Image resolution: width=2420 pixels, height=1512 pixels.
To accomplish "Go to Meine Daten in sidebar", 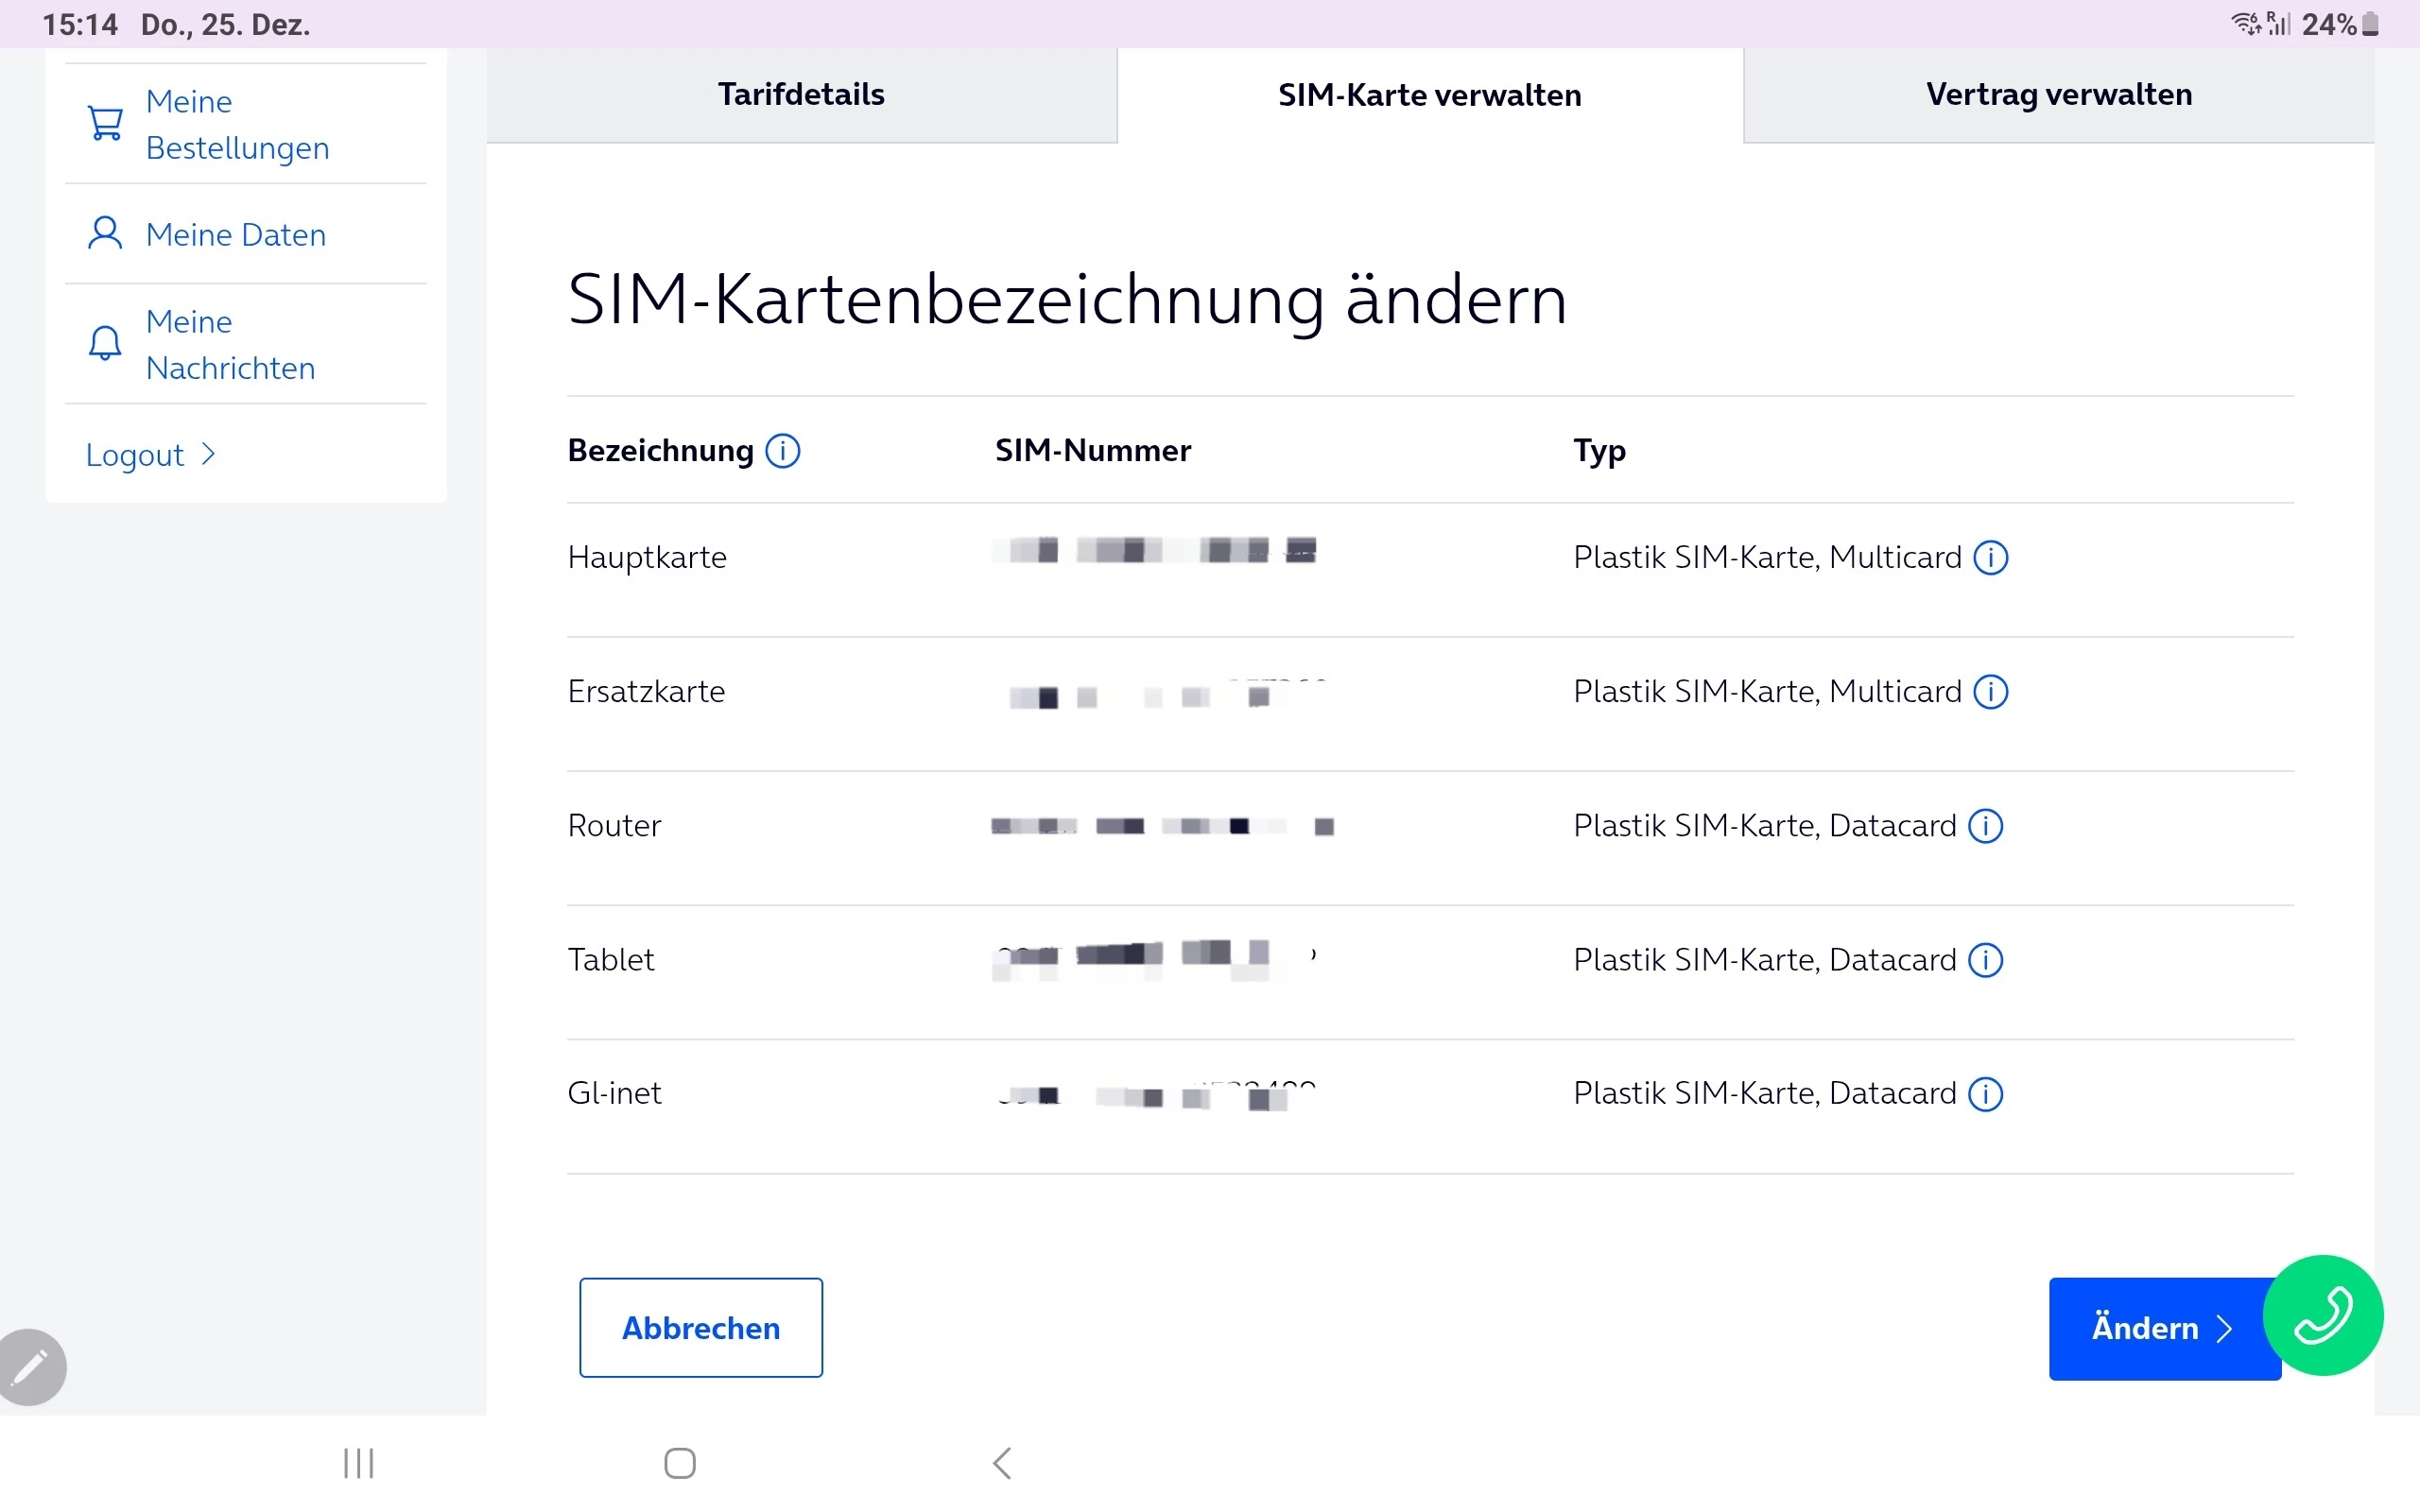I will 235,235.
